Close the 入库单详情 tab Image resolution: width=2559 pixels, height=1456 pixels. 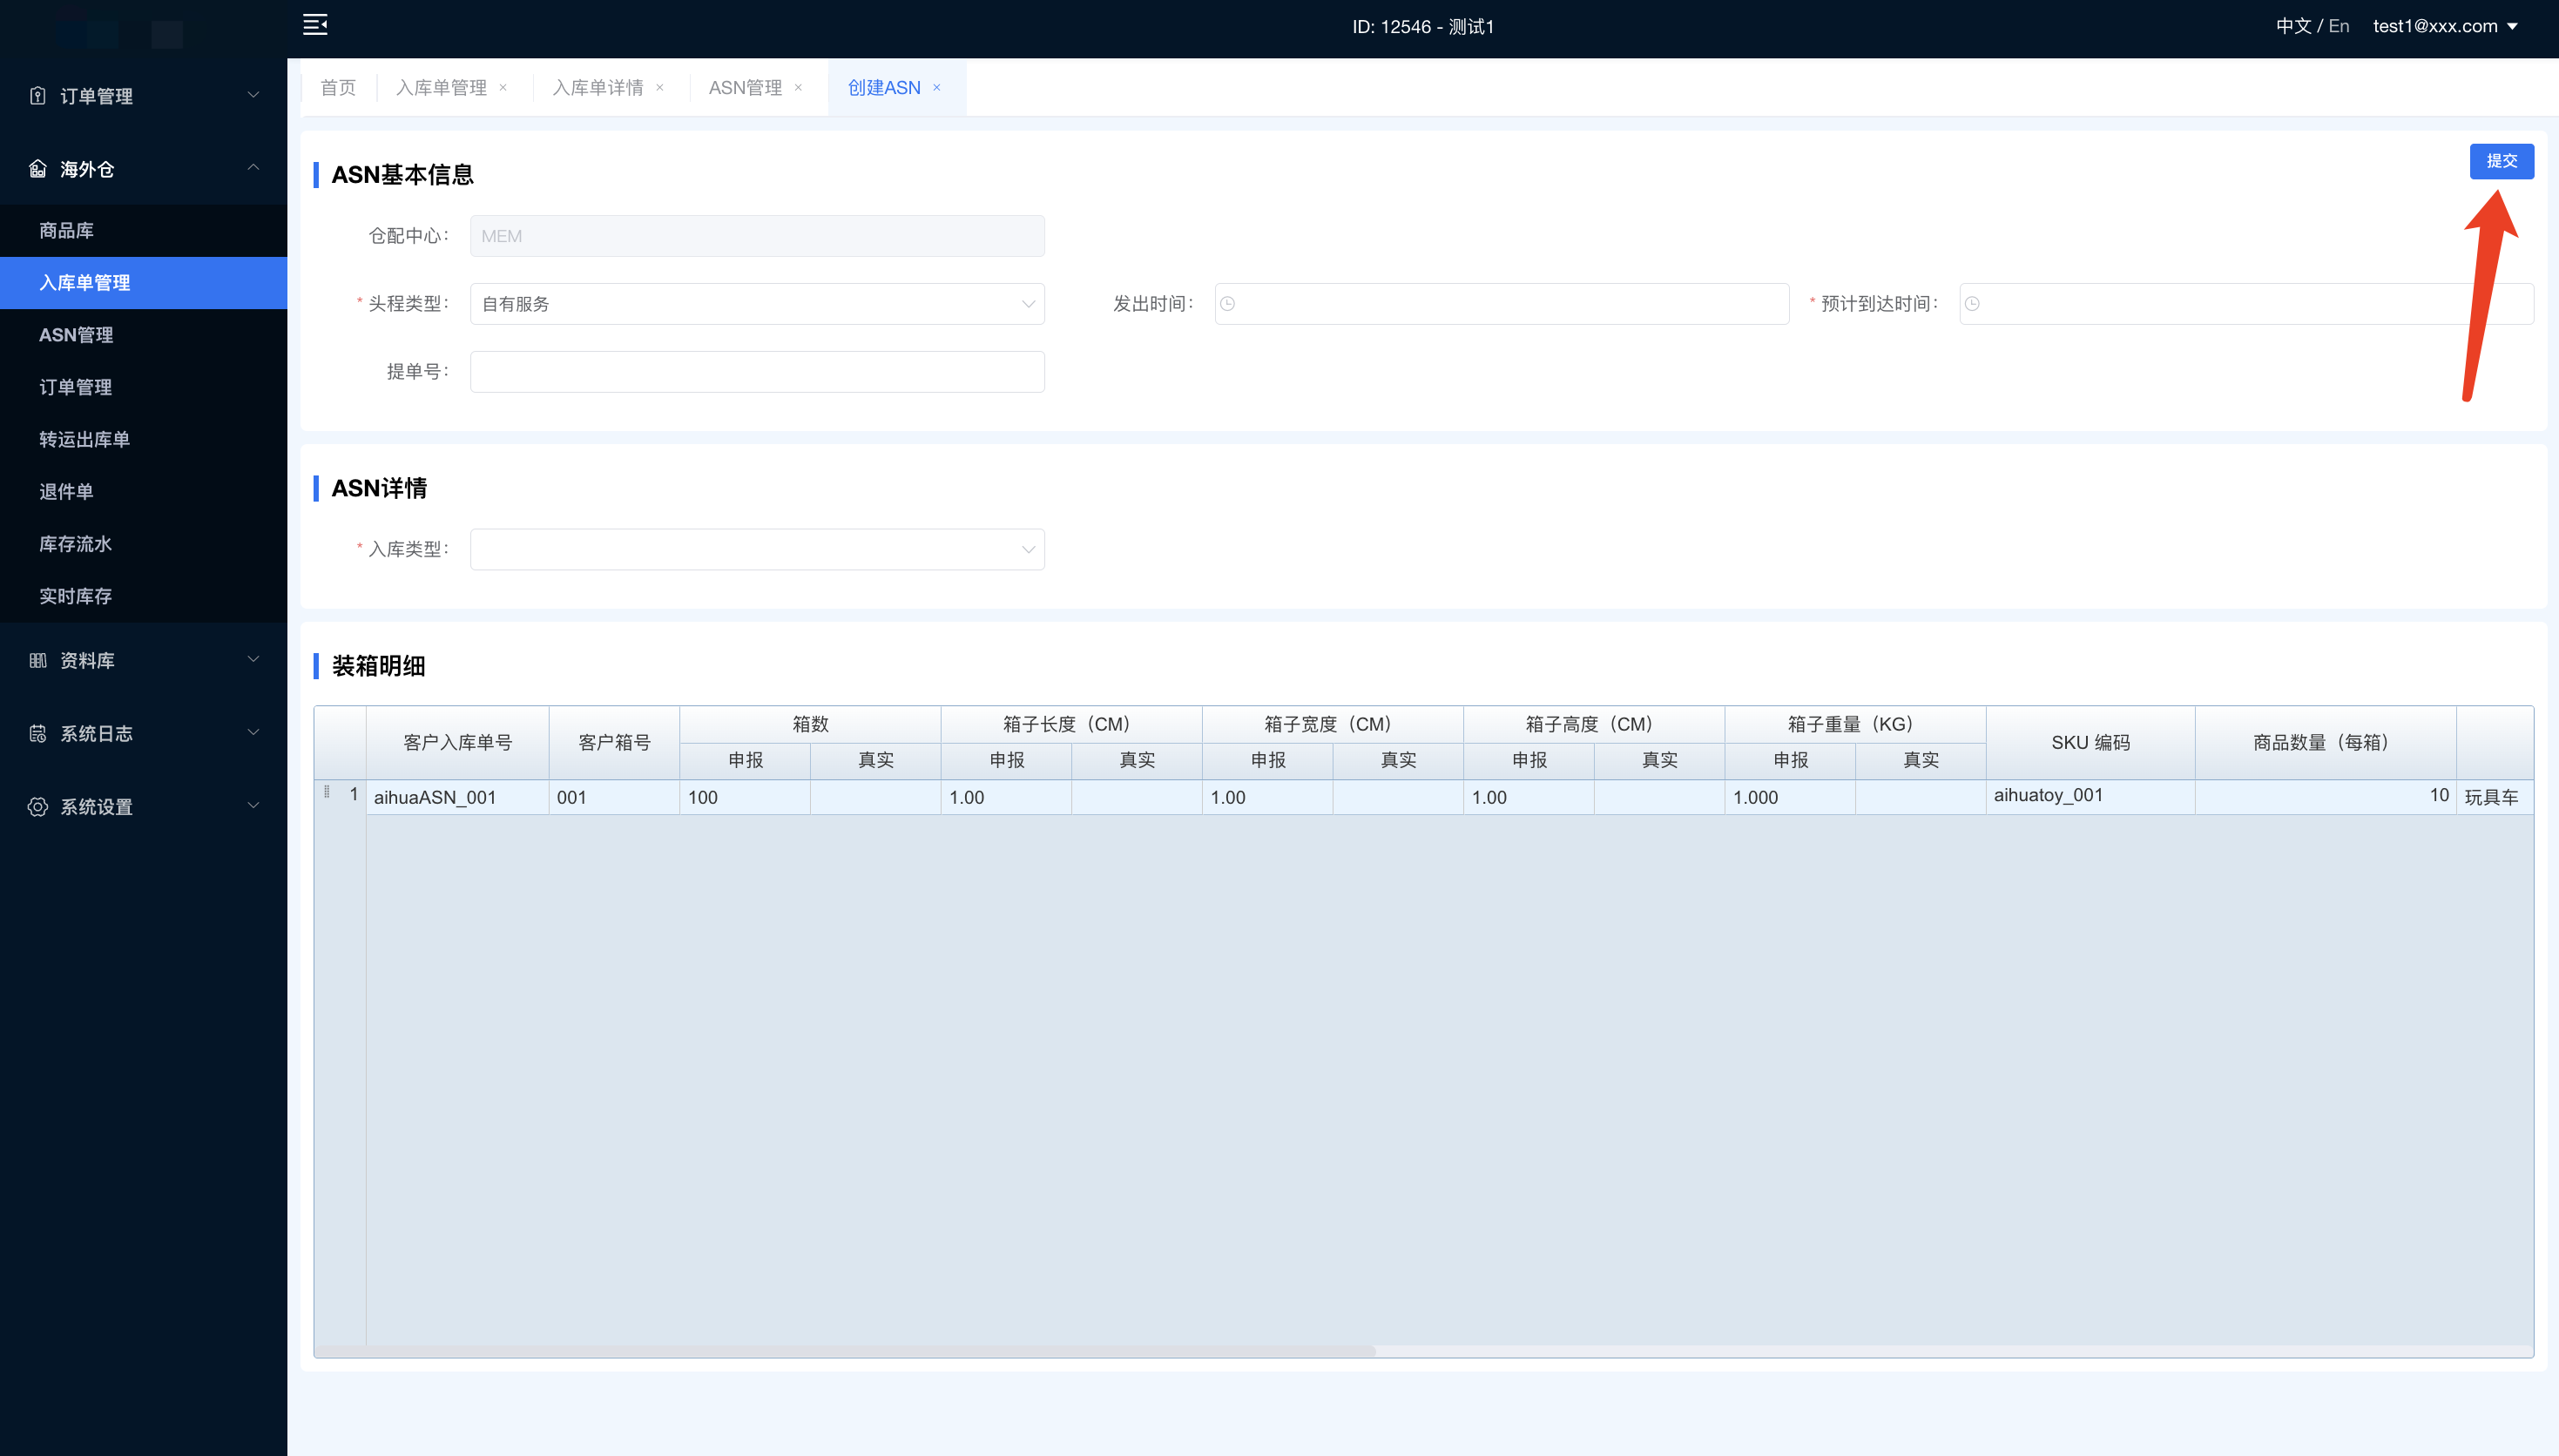point(660,88)
